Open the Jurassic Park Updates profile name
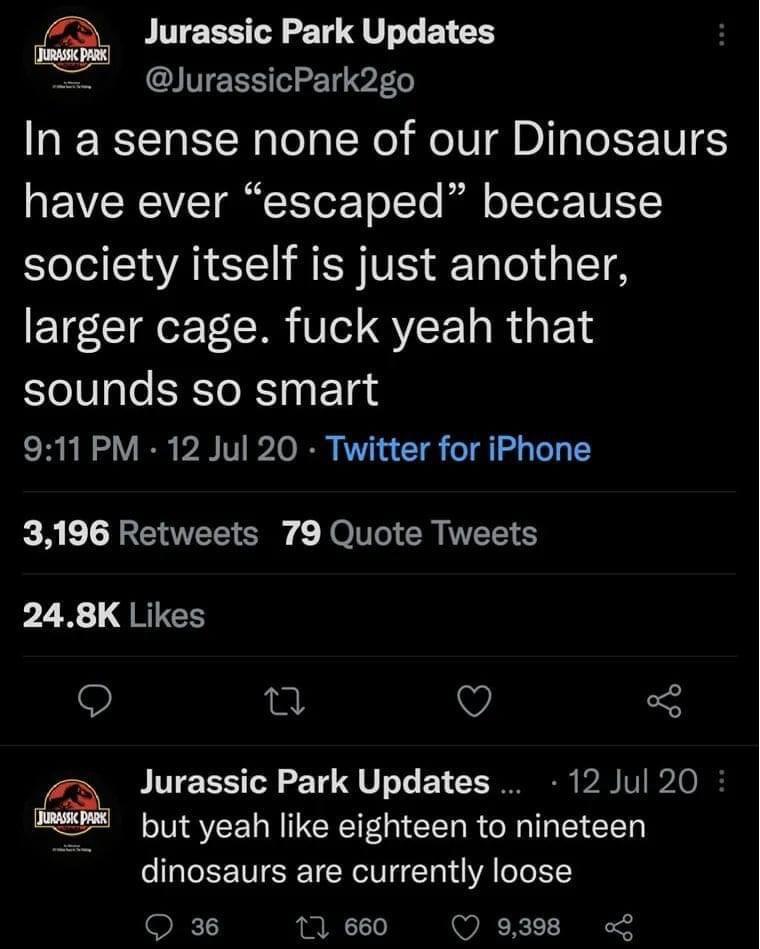This screenshot has height=949, width=760. [319, 31]
